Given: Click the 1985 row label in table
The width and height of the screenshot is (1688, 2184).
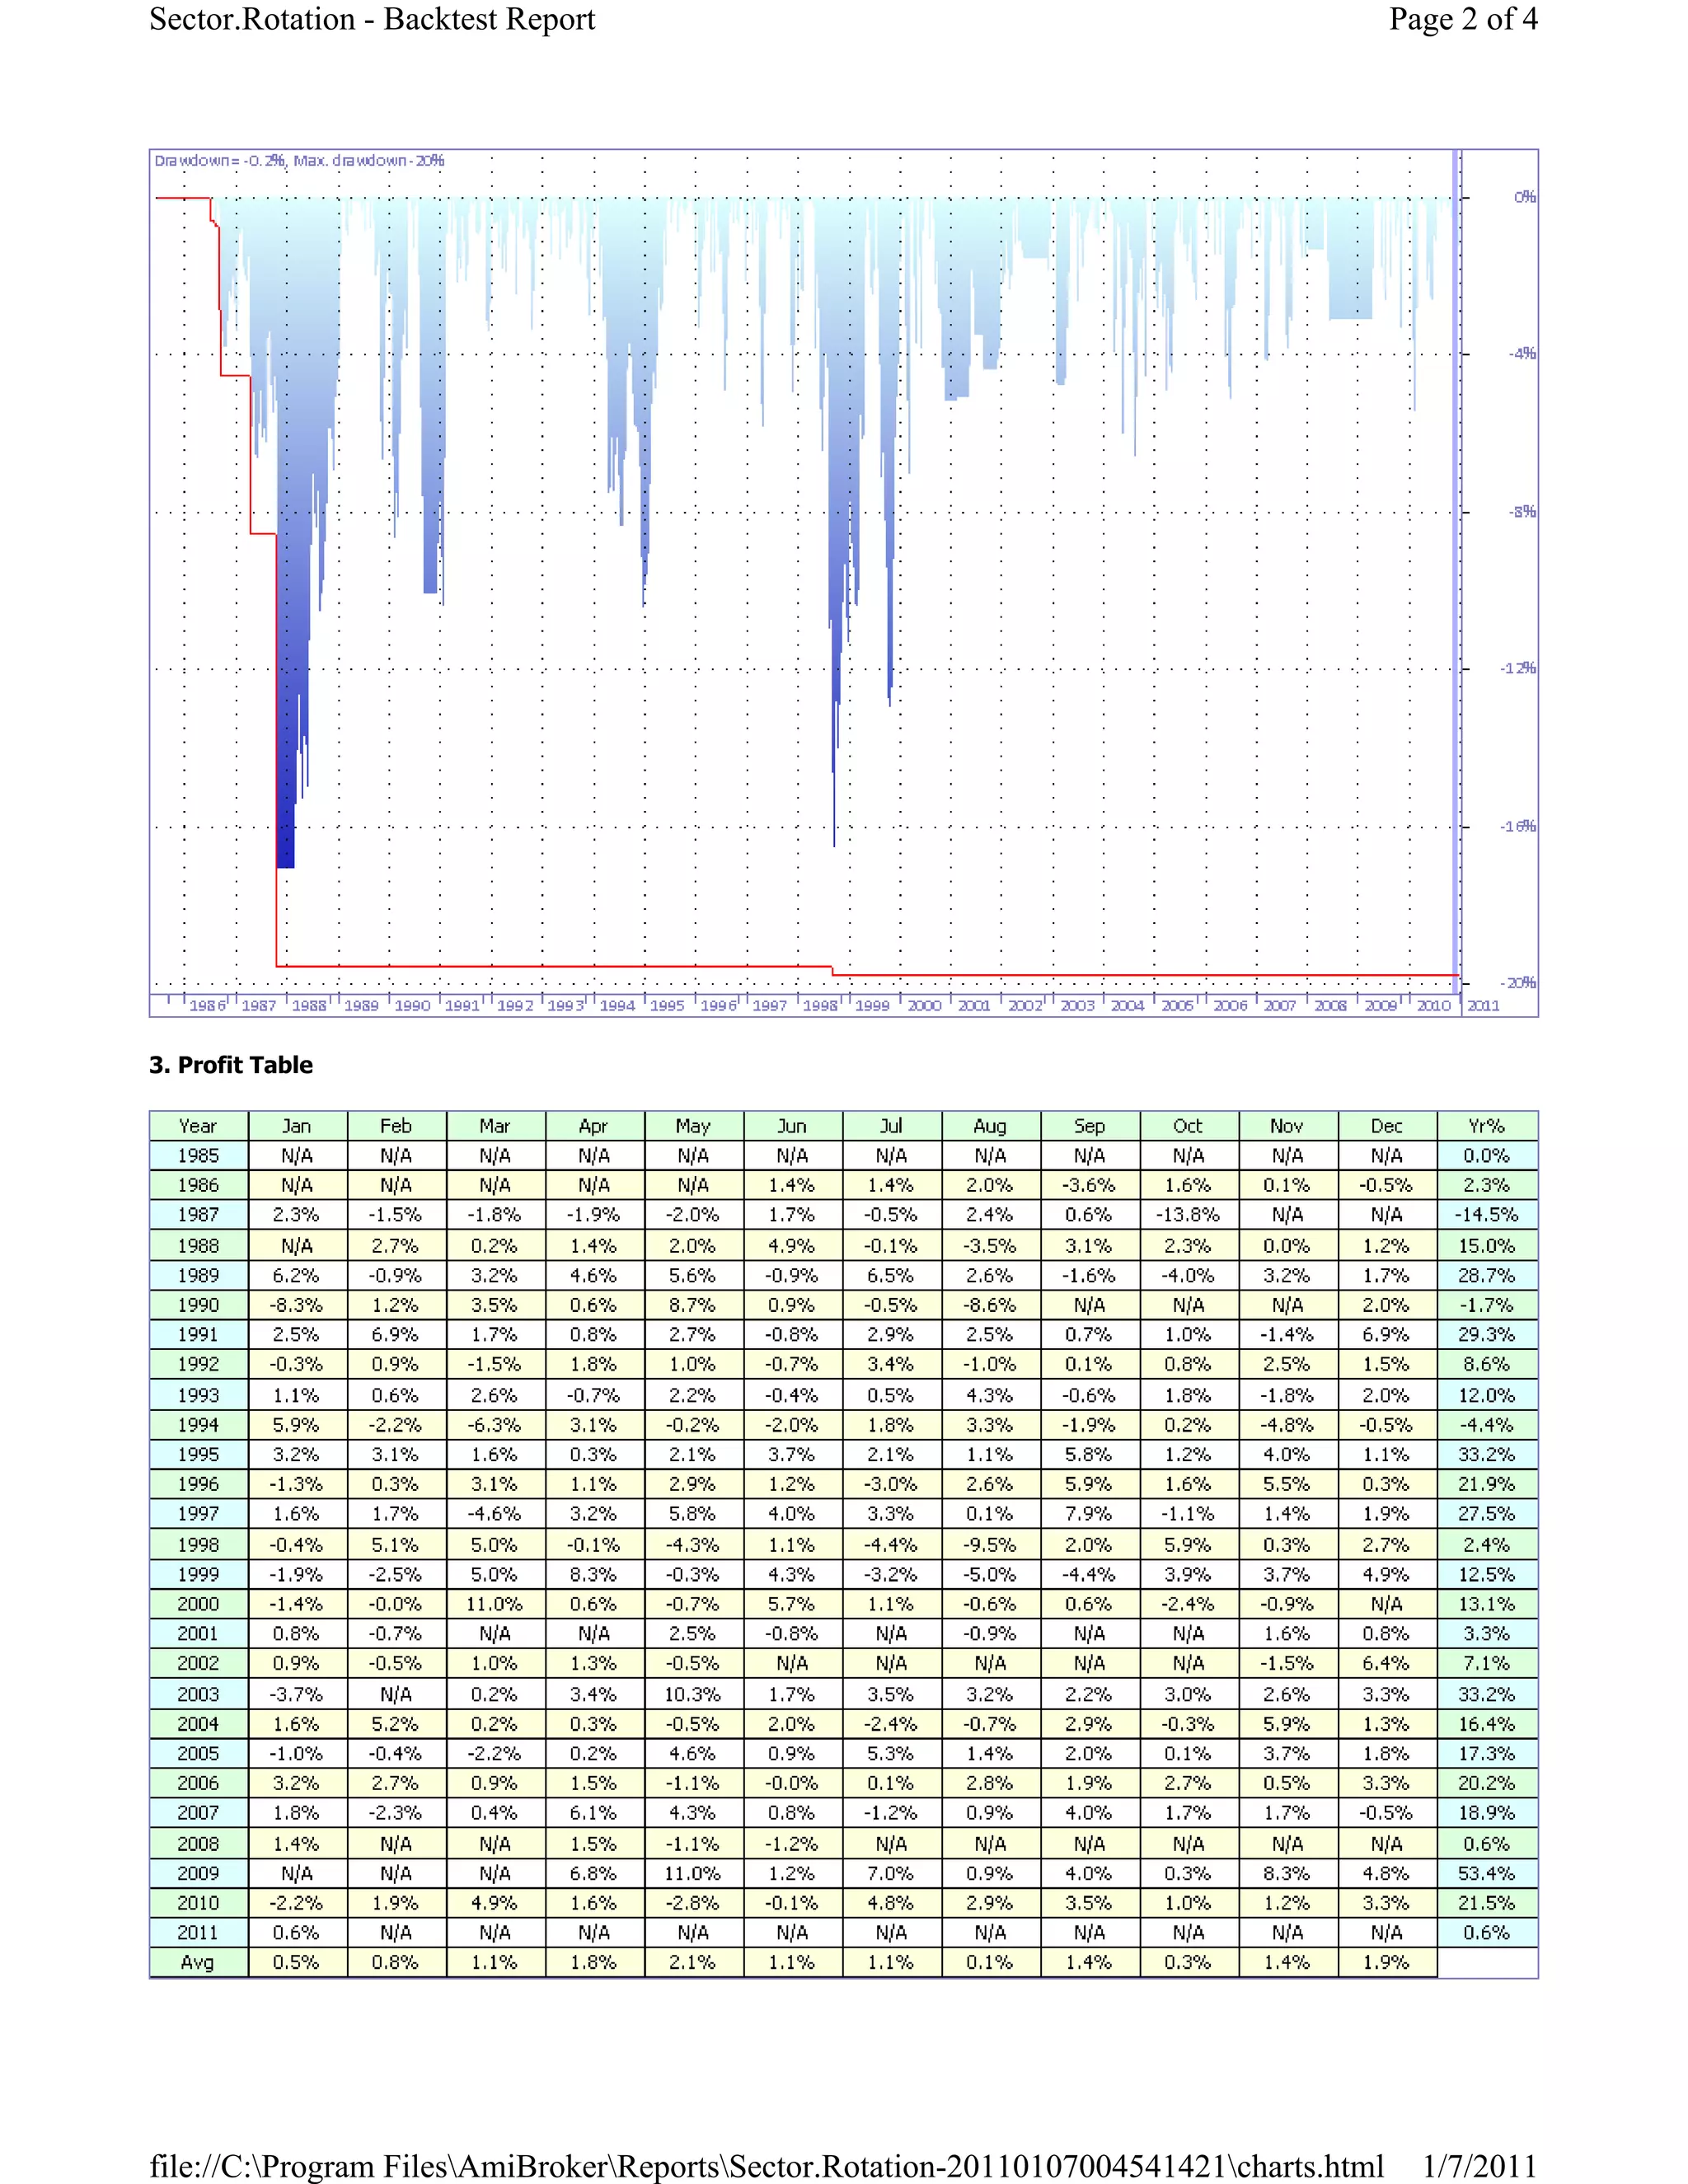Looking at the screenshot, I should click(198, 1156).
